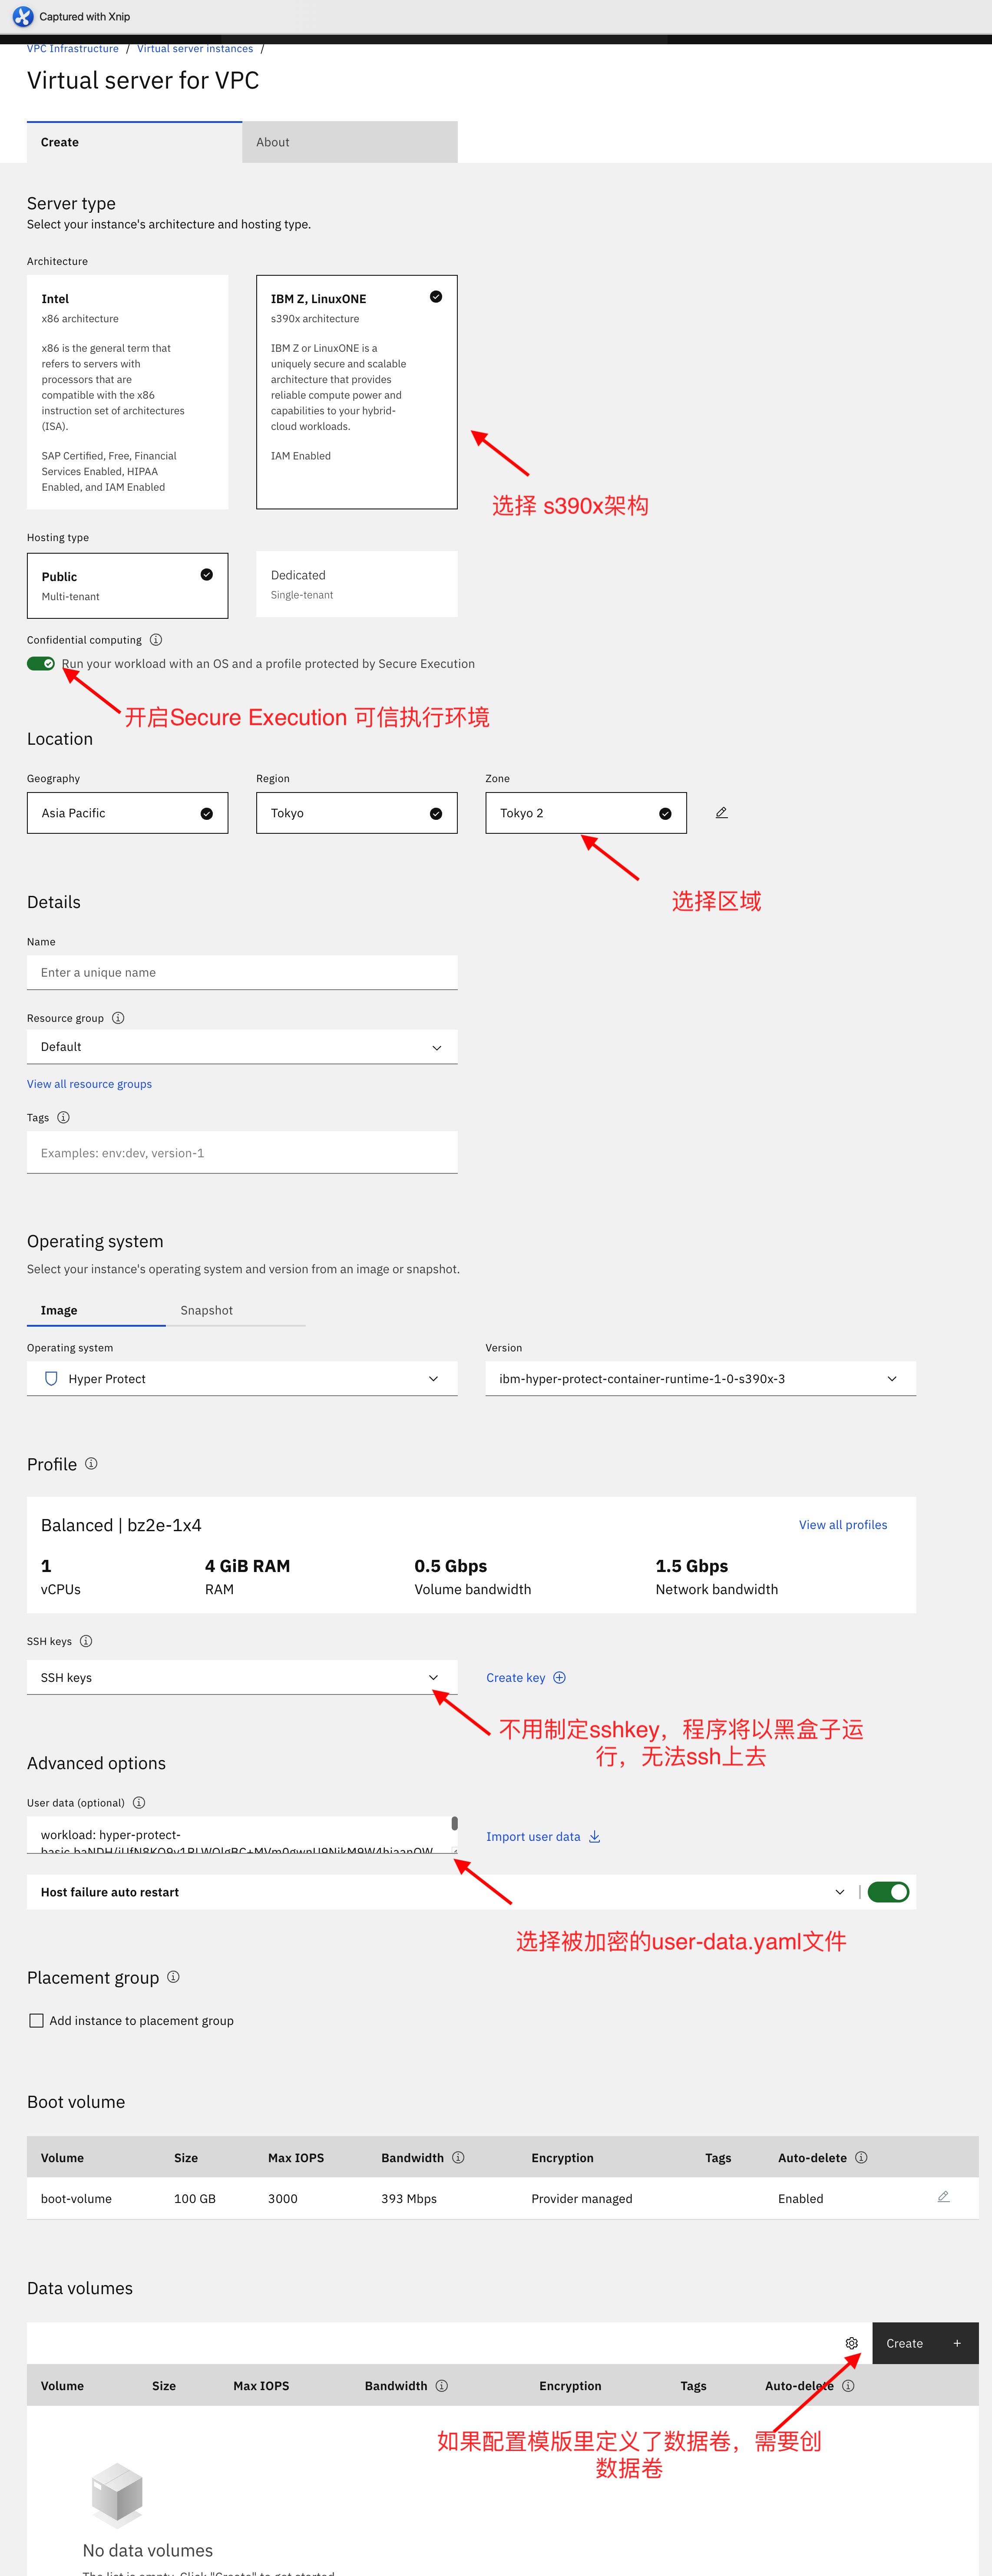This screenshot has height=2576, width=992.
Task: Open Tags info icon
Action: tap(63, 1118)
